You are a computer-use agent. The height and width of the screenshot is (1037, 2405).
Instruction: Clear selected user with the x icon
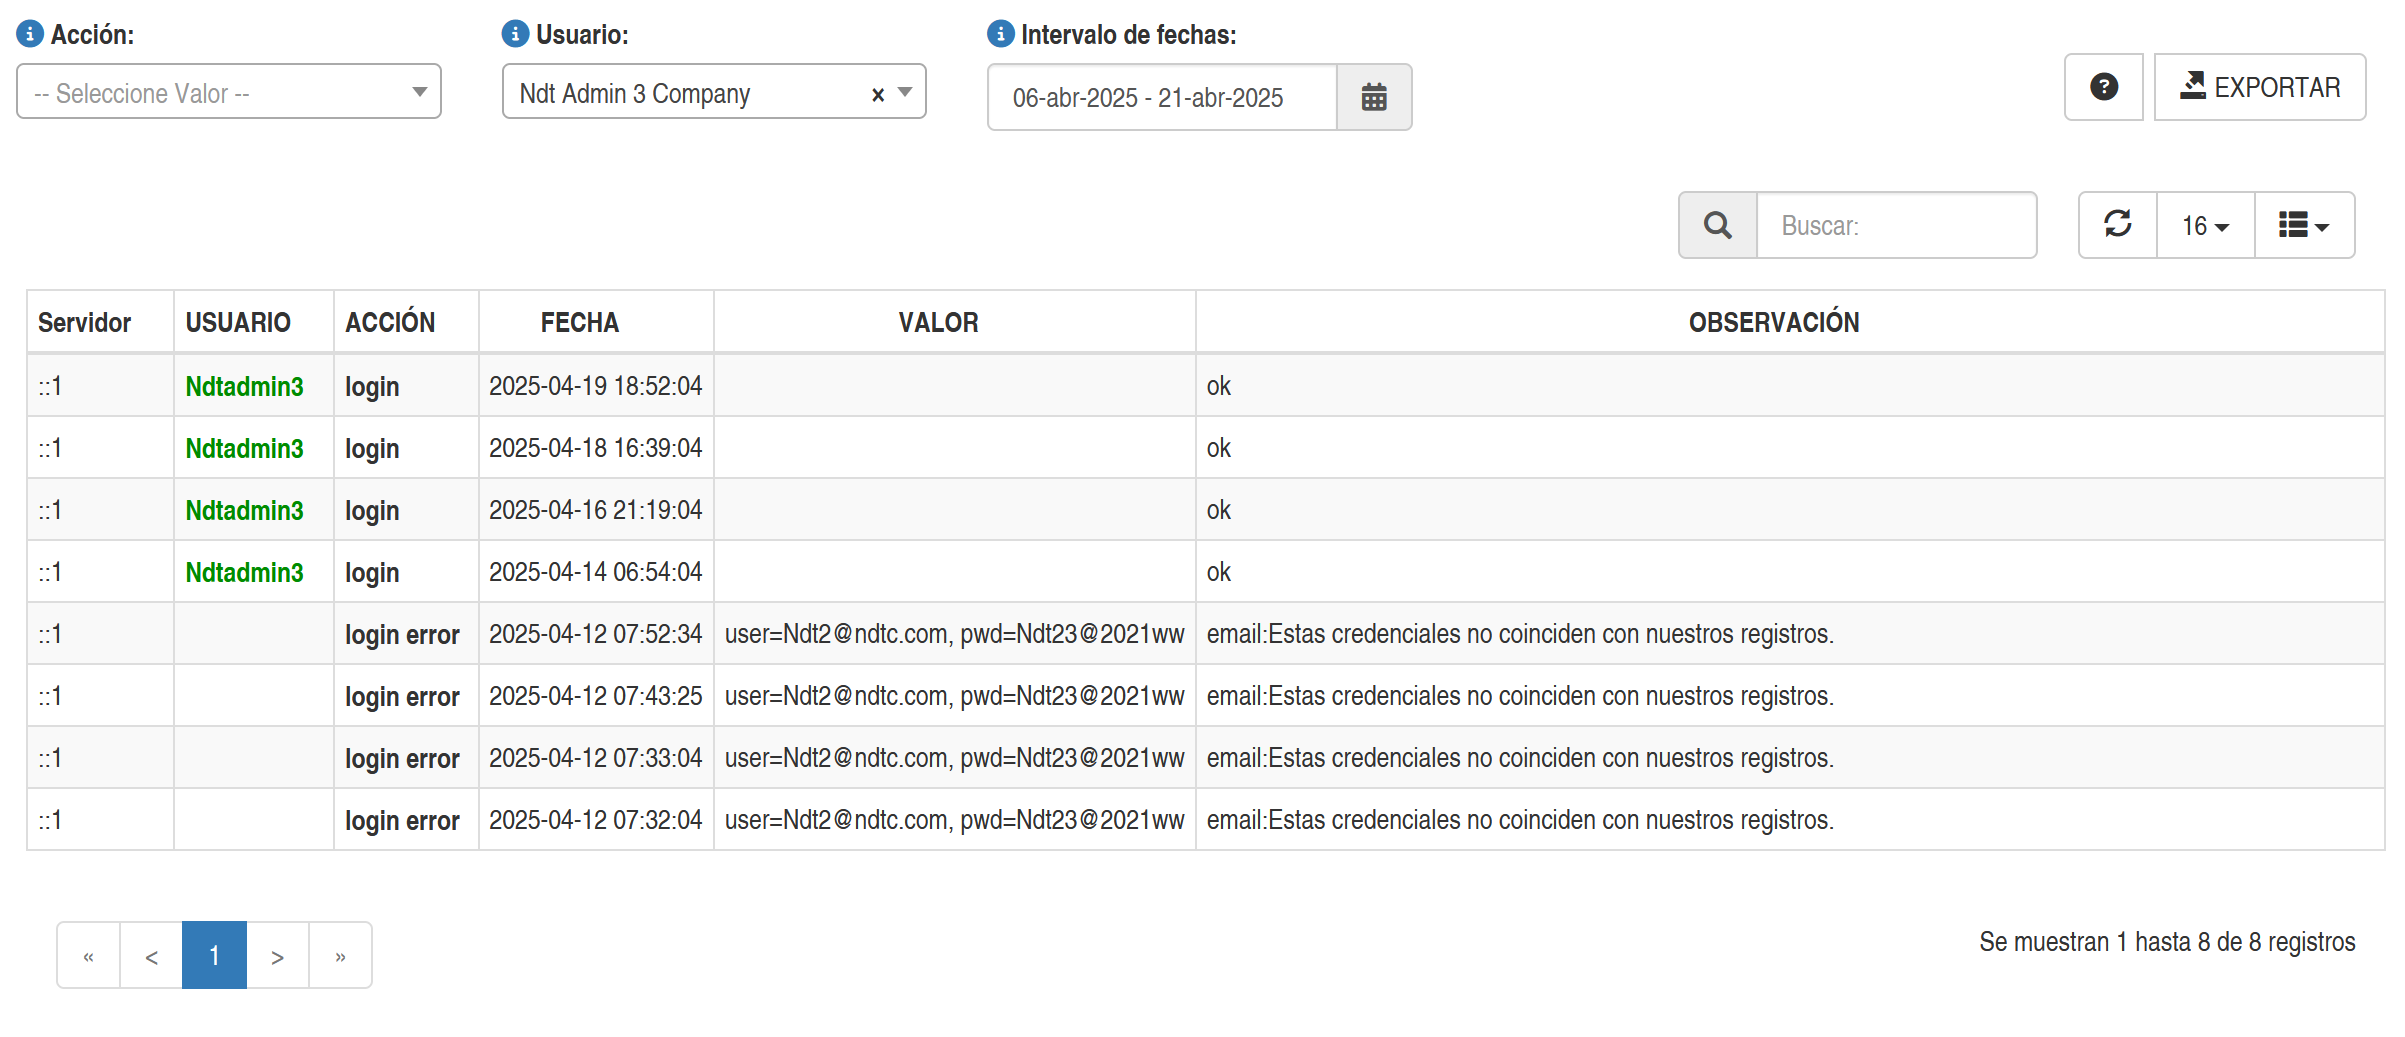point(878,94)
